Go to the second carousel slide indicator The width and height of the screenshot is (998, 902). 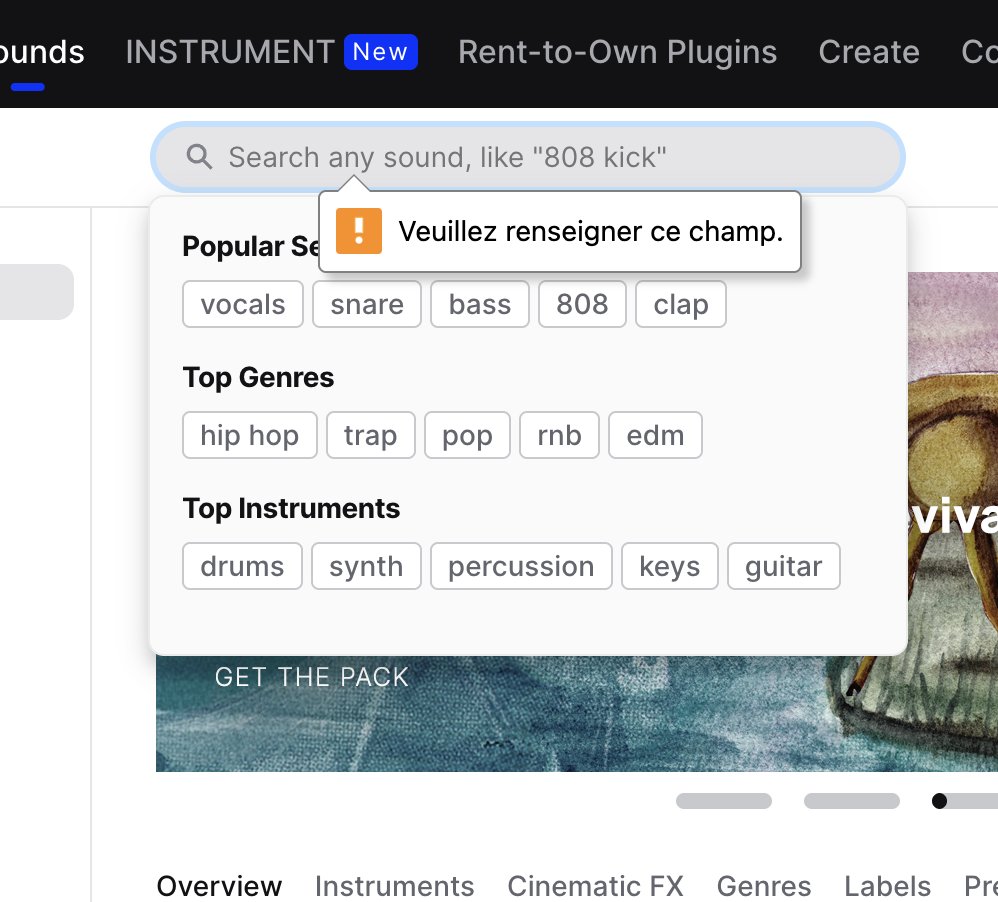tap(852, 801)
